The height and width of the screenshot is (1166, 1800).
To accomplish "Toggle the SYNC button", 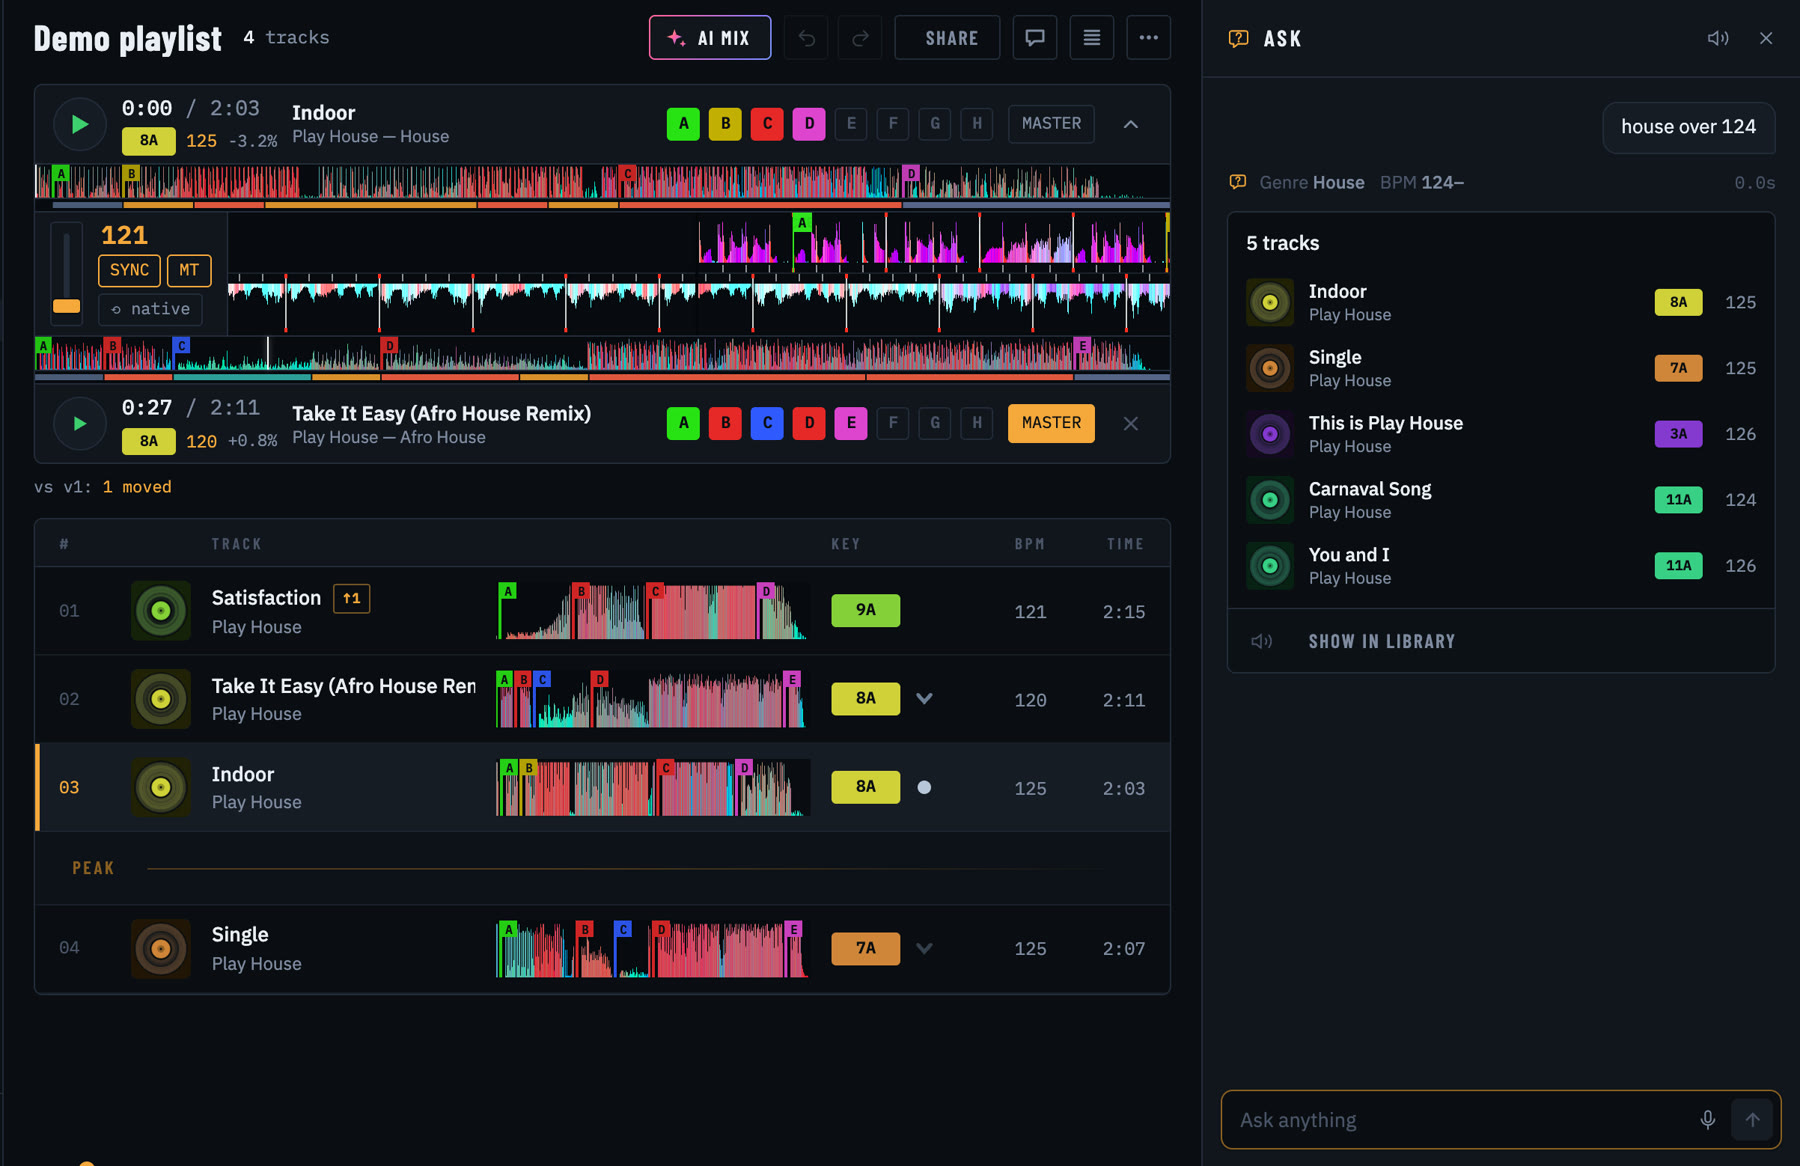I will click(129, 270).
